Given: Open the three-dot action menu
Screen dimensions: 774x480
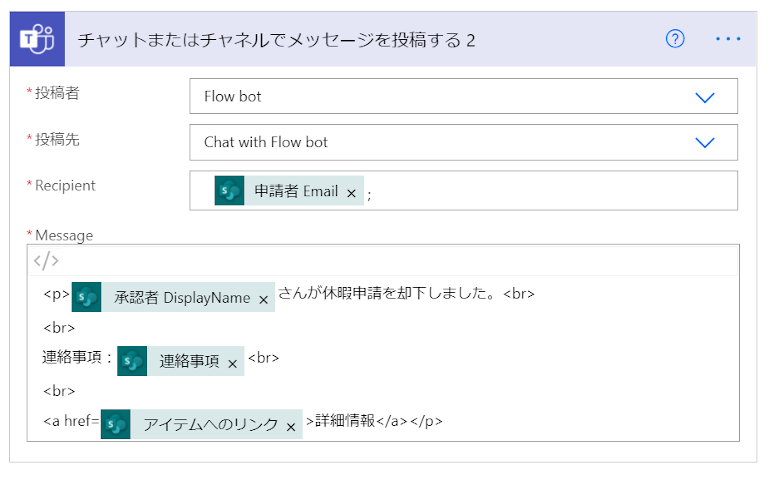Looking at the screenshot, I should (x=728, y=39).
